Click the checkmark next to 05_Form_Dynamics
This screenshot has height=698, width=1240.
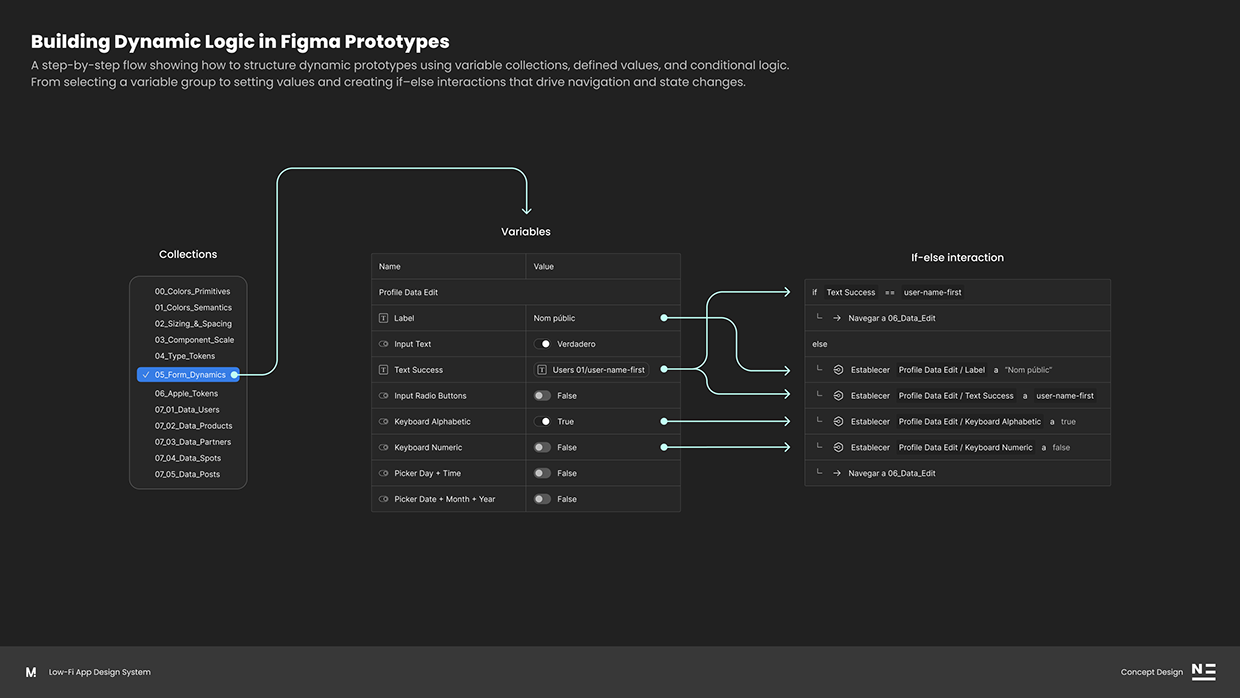pyautogui.click(x=146, y=375)
